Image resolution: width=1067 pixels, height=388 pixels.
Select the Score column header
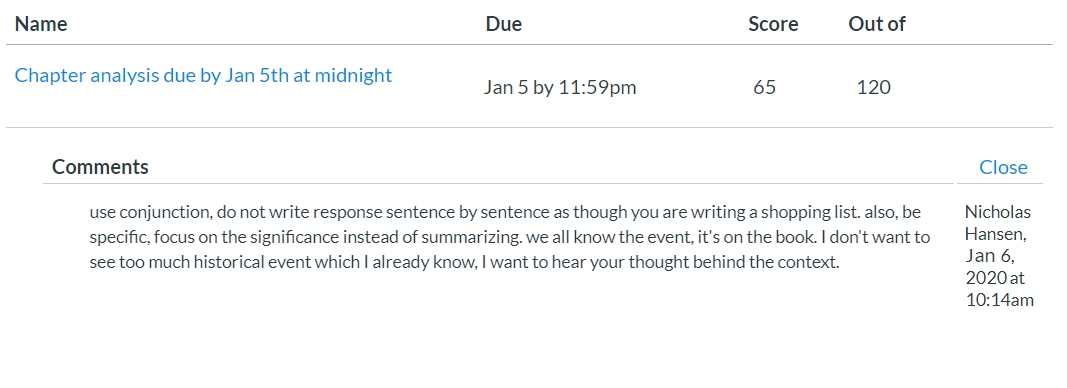[x=773, y=24]
